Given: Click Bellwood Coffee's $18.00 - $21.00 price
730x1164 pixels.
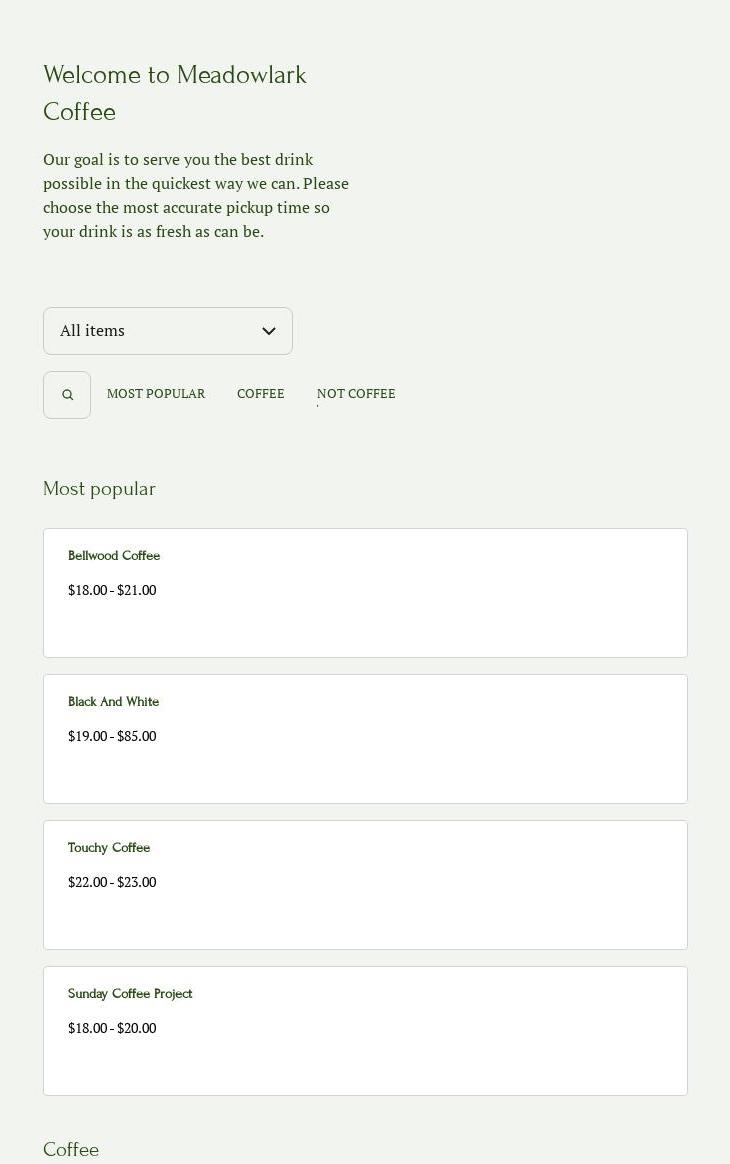Looking at the screenshot, I should point(112,591).
